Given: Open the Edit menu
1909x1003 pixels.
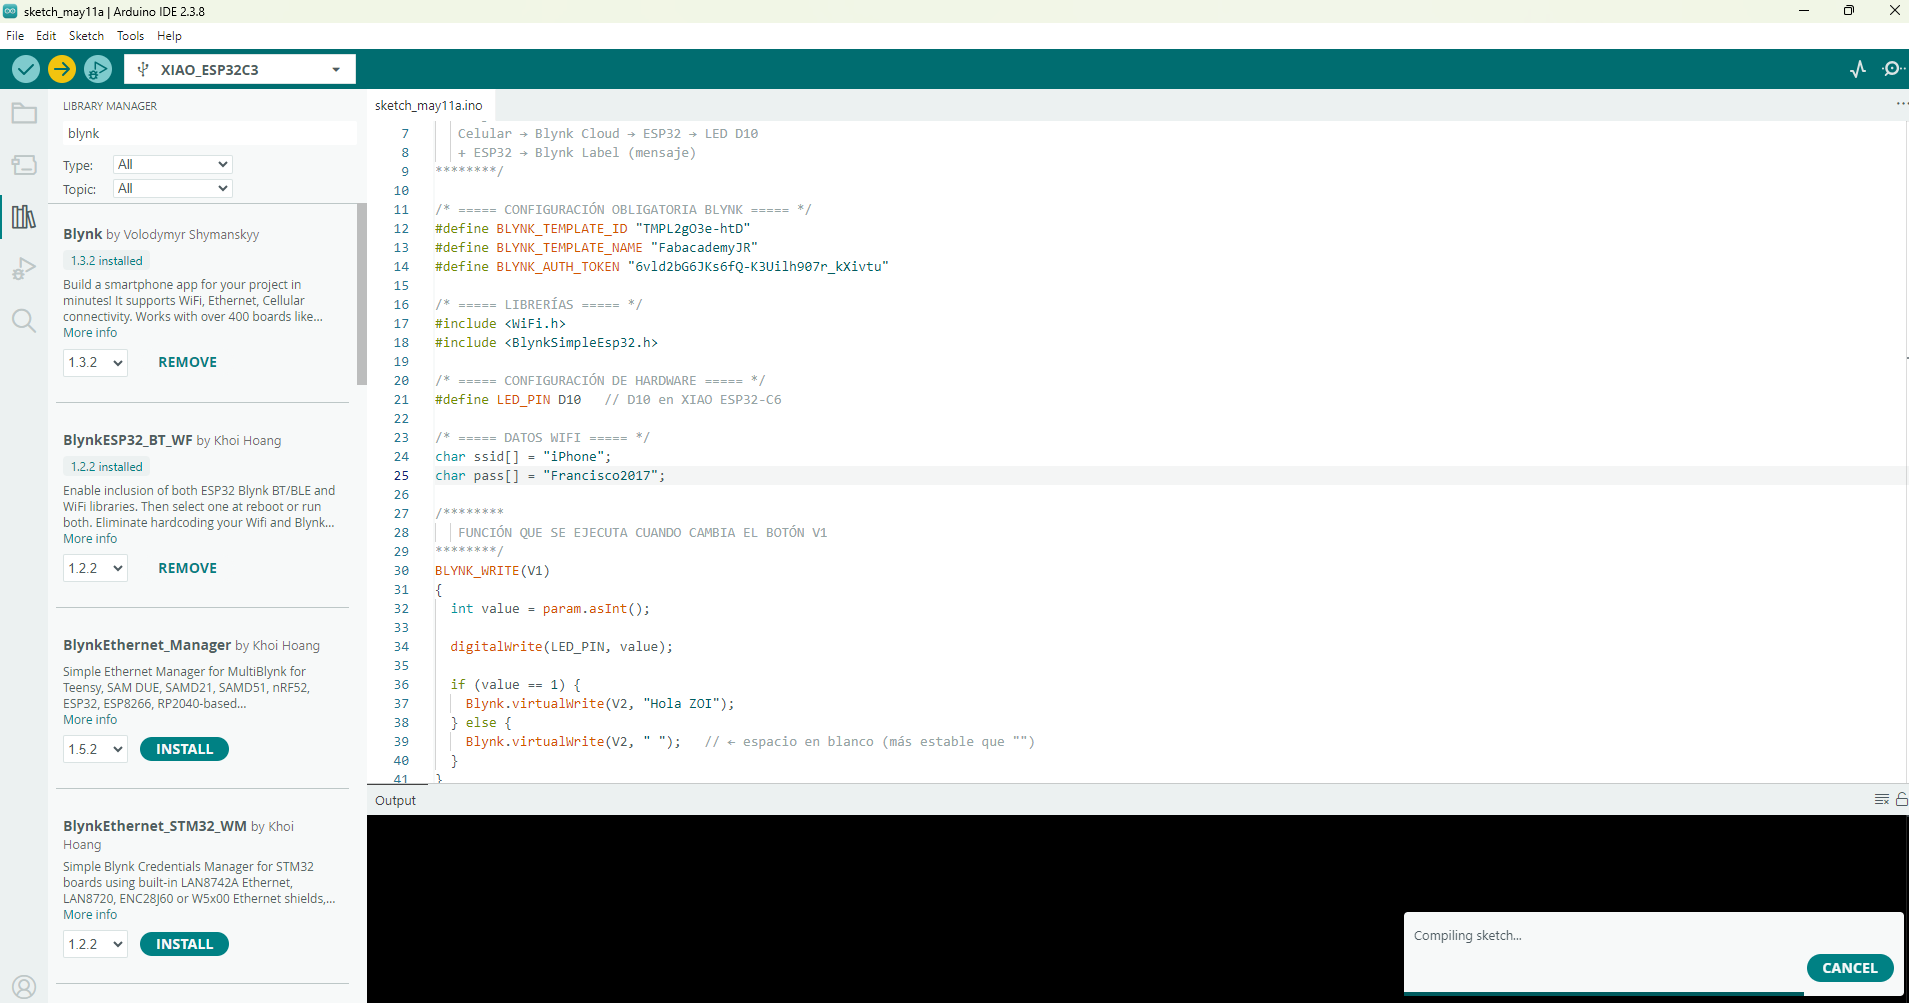Looking at the screenshot, I should pyautogui.click(x=46, y=36).
